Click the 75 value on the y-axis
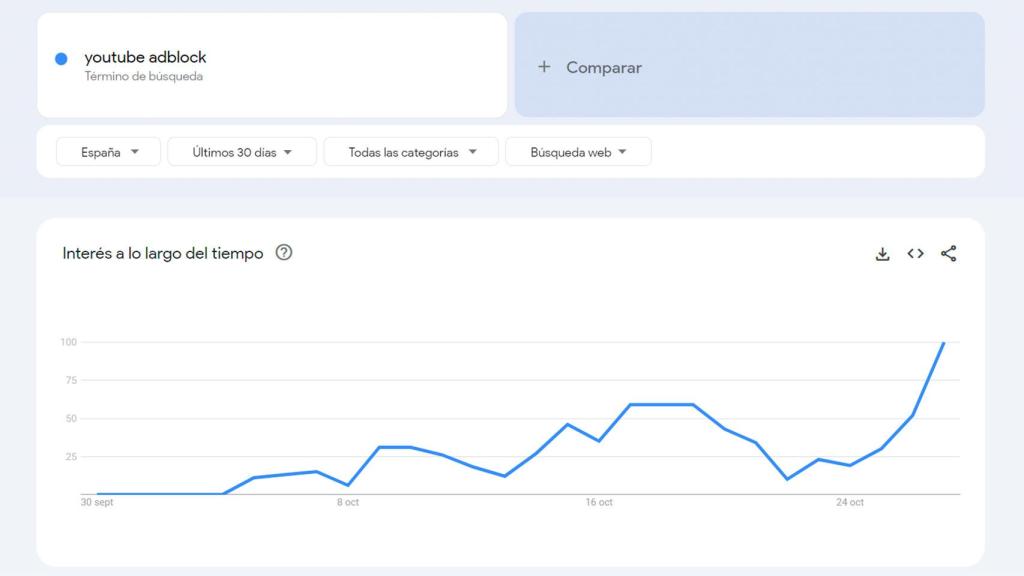The height and width of the screenshot is (576, 1024). point(71,380)
